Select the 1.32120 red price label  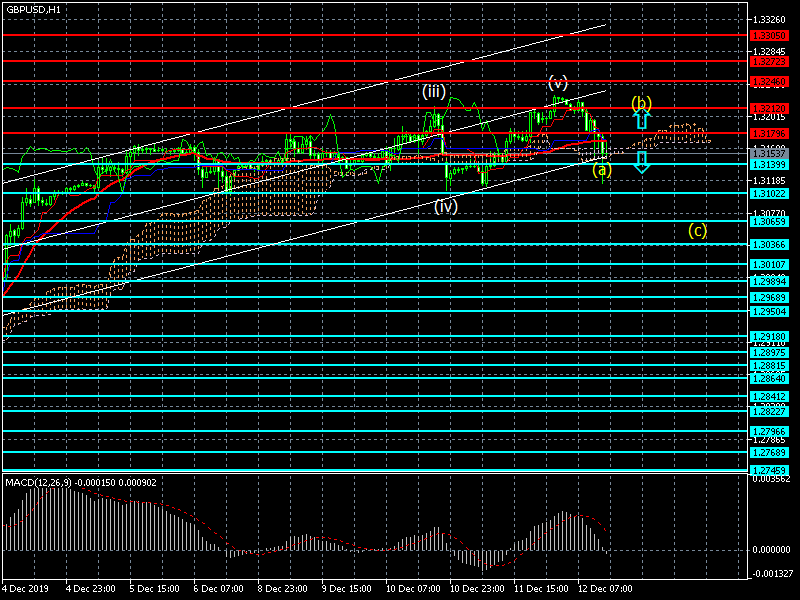click(769, 108)
